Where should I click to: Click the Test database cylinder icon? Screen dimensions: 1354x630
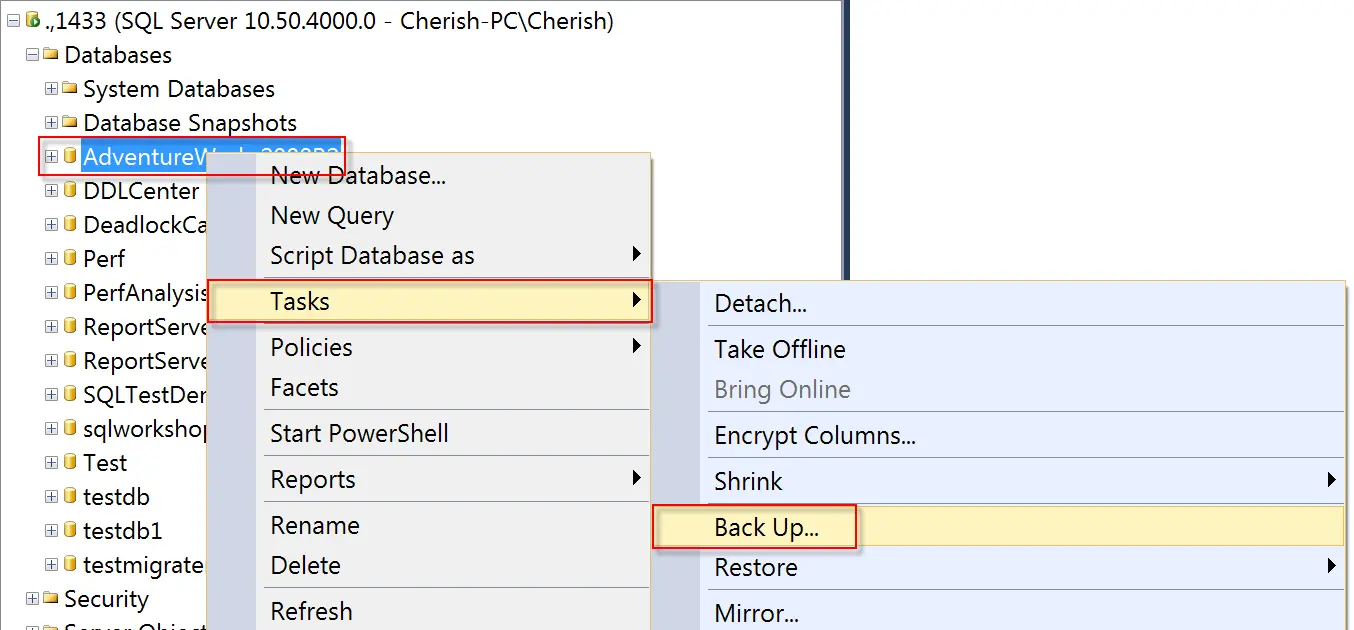click(70, 462)
